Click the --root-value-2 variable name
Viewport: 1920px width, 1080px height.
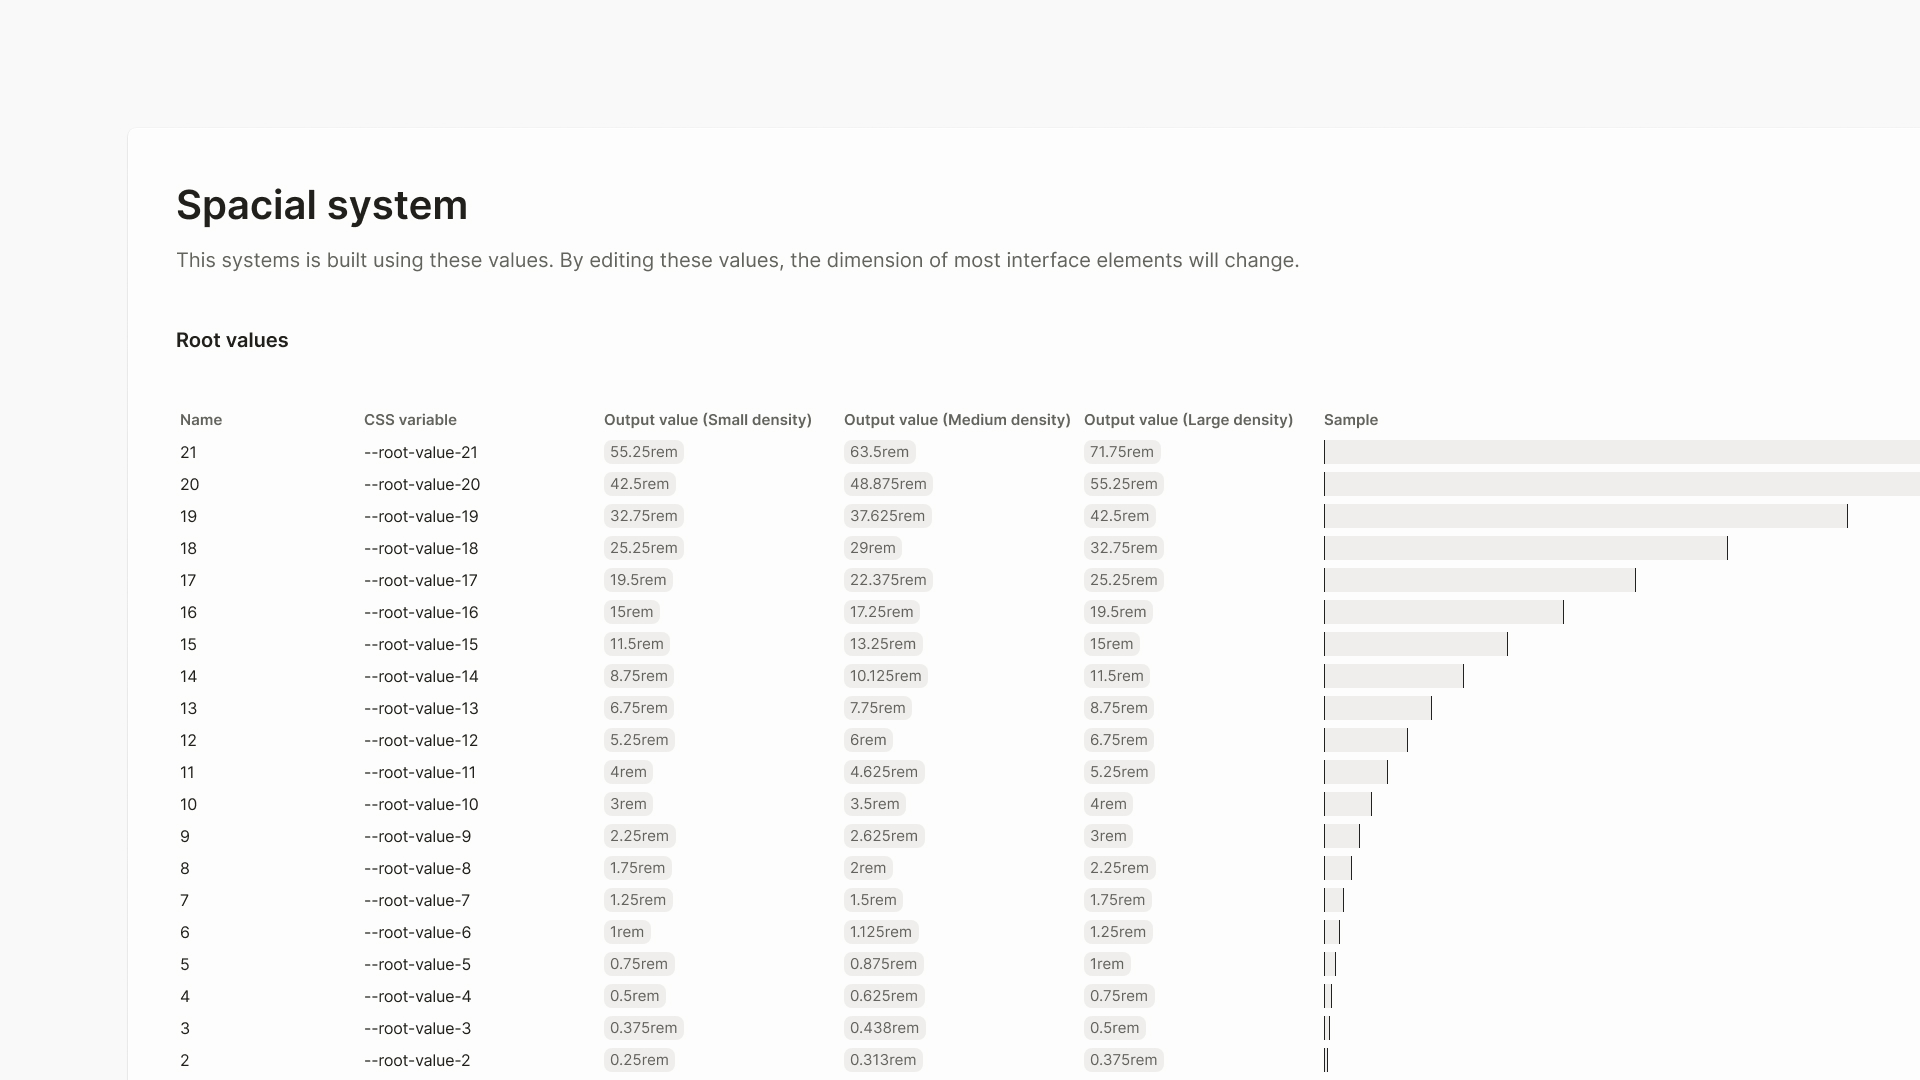416,1060
